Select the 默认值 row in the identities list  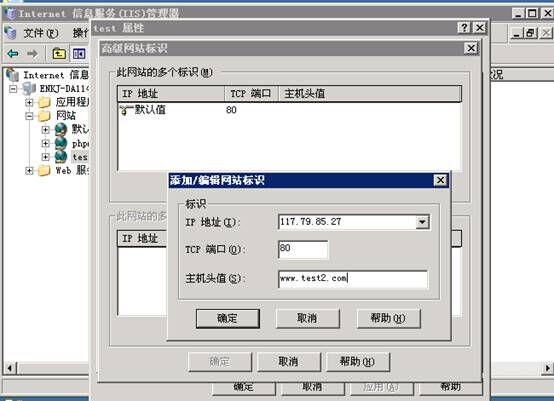point(289,110)
